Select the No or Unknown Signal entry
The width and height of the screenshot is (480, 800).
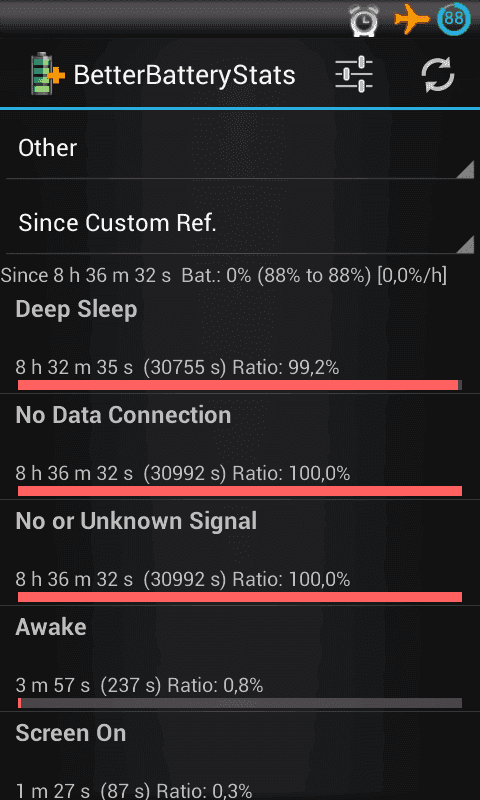(x=240, y=553)
